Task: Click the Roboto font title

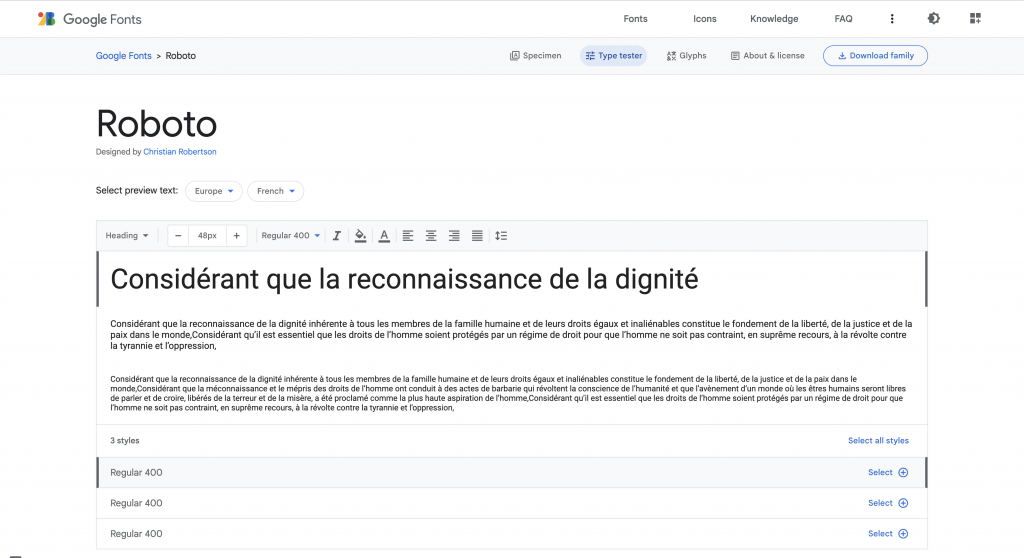Action: click(x=156, y=123)
